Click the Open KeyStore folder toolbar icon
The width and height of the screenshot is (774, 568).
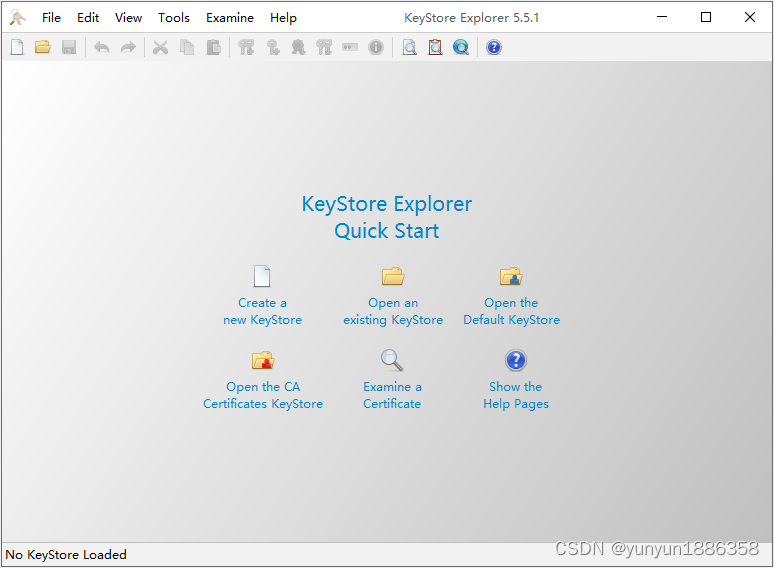(x=43, y=47)
